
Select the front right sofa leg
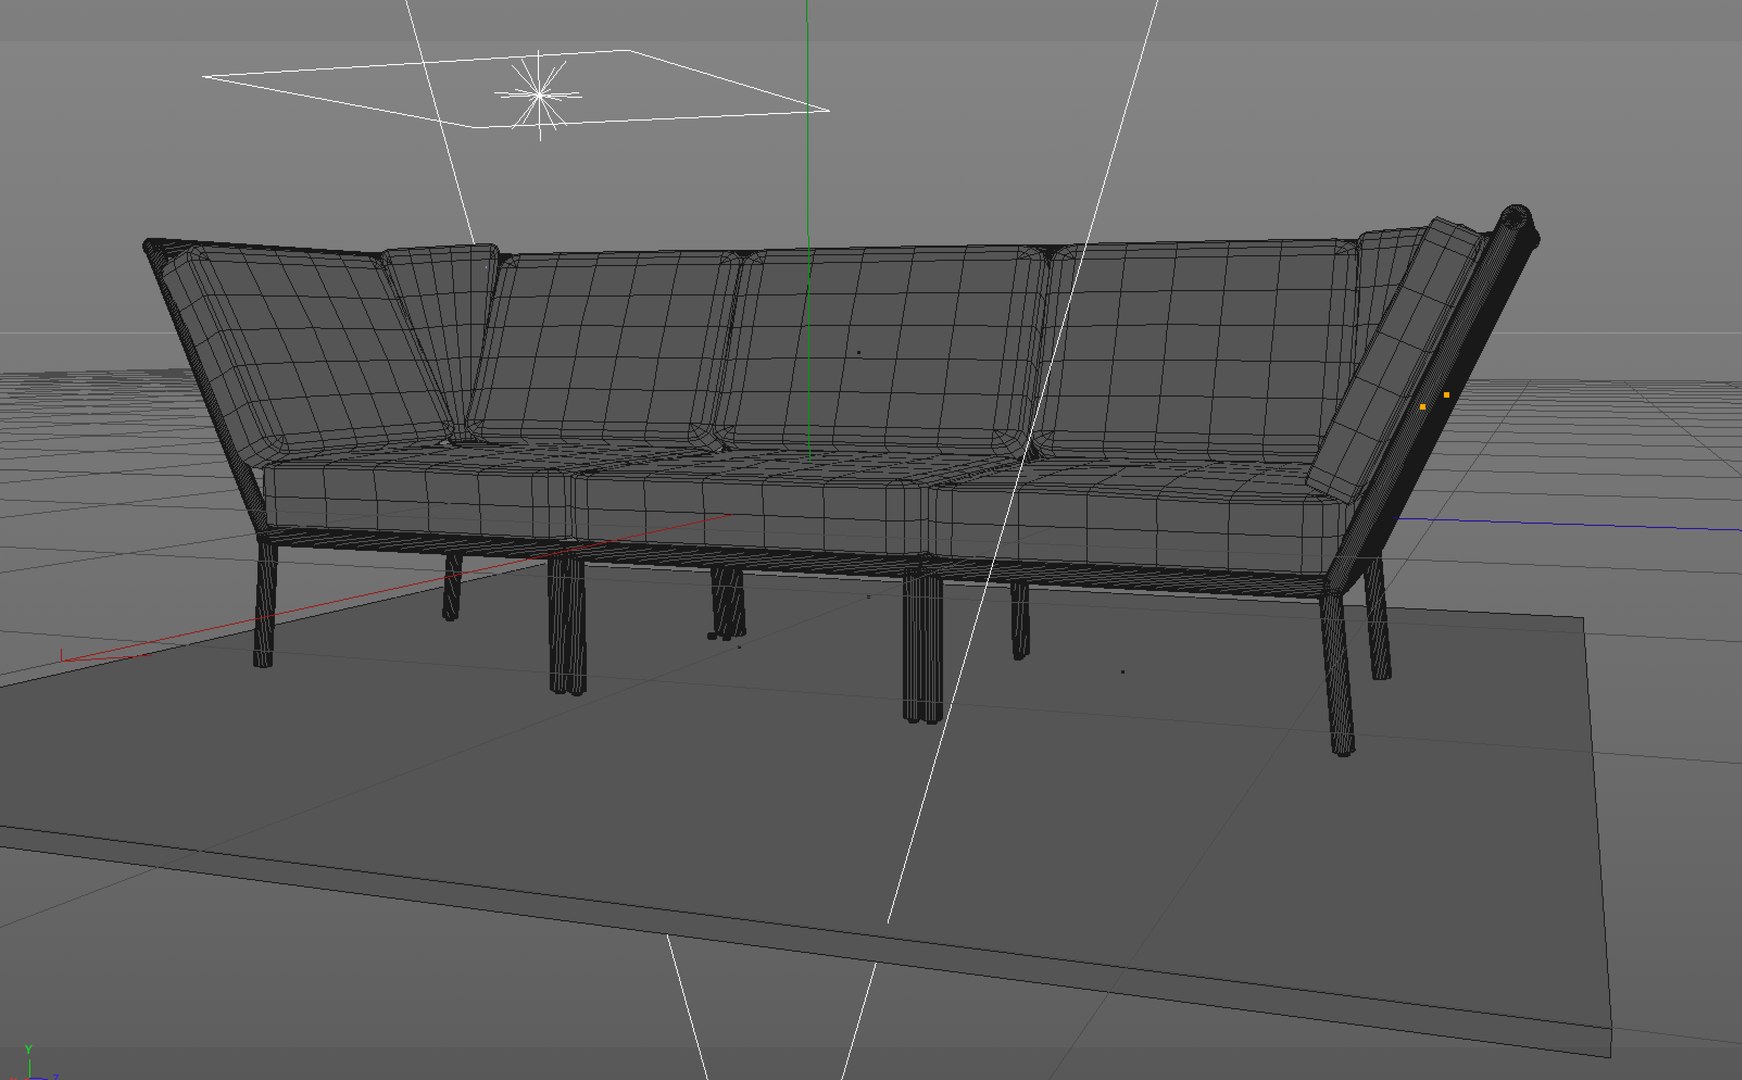click(x=1337, y=675)
